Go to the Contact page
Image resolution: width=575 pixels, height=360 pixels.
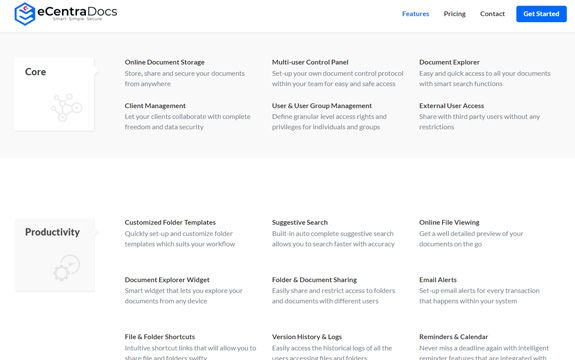point(492,14)
